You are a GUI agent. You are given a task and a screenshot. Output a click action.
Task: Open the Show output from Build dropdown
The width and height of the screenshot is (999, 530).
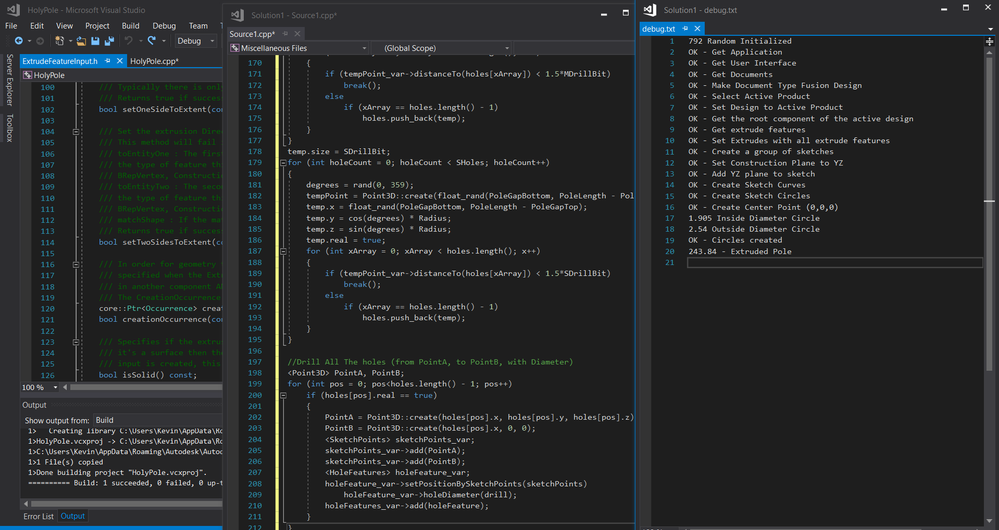157,420
